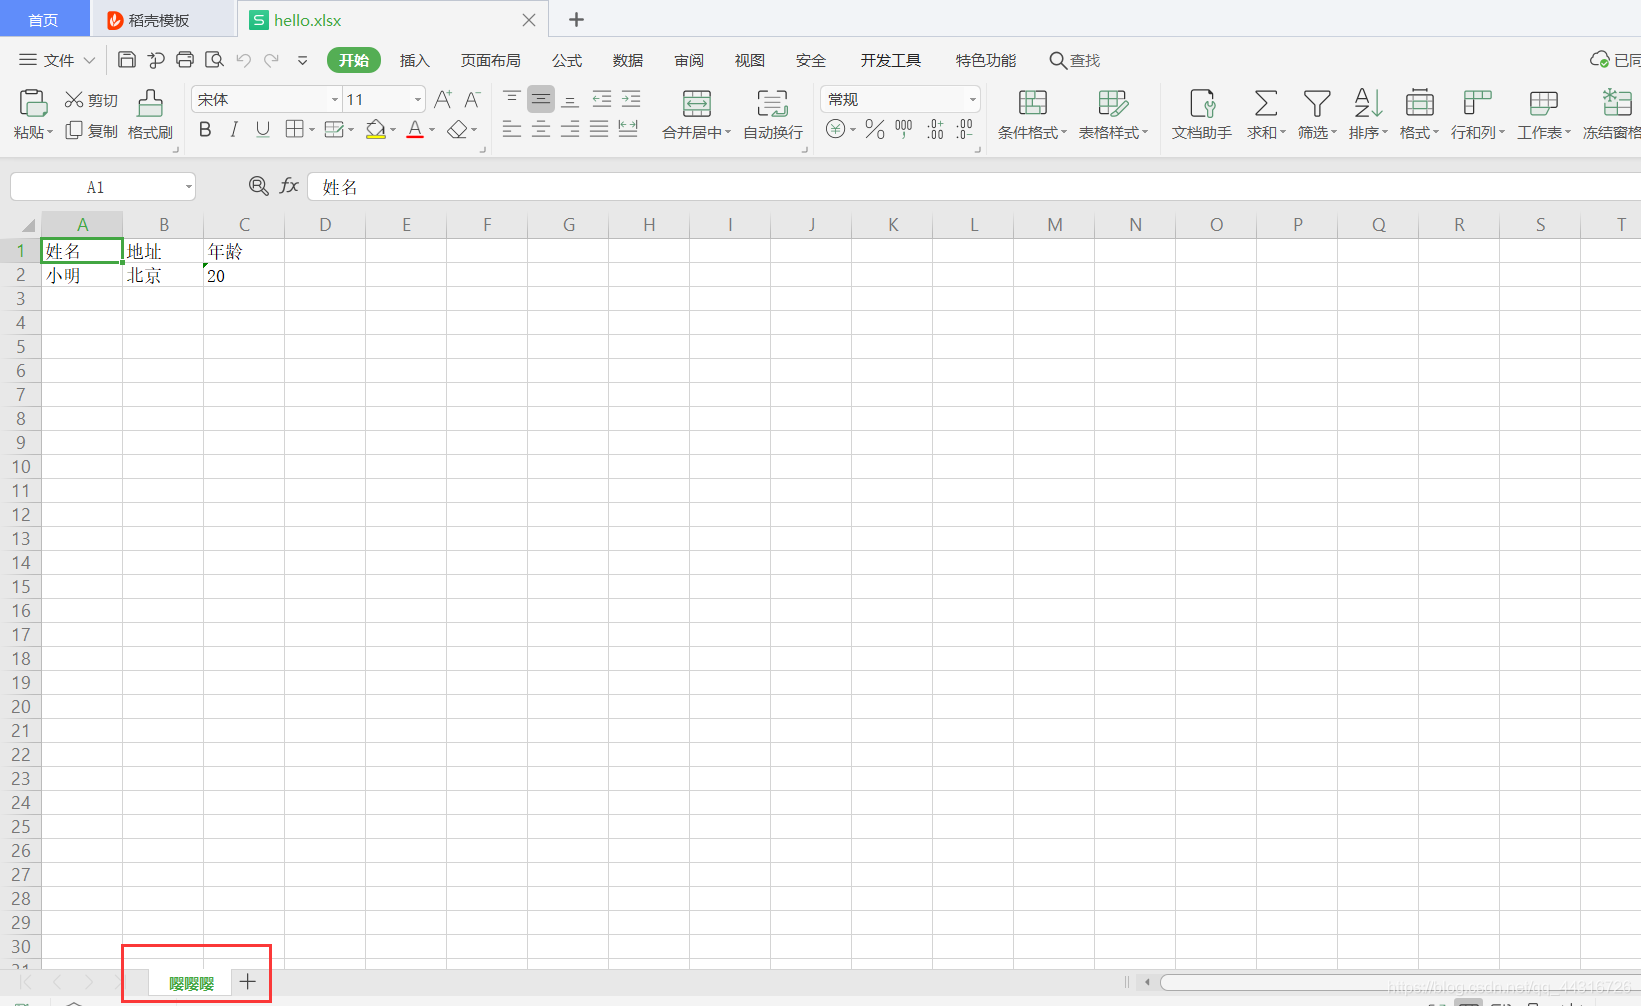Click the 条件格式 conditional formatting icon
This screenshot has width=1641, height=1006.
click(x=1033, y=103)
